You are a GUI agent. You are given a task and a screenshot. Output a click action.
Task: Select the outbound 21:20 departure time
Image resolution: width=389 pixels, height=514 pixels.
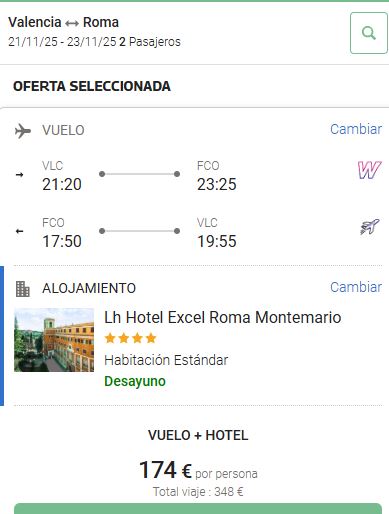62,184
